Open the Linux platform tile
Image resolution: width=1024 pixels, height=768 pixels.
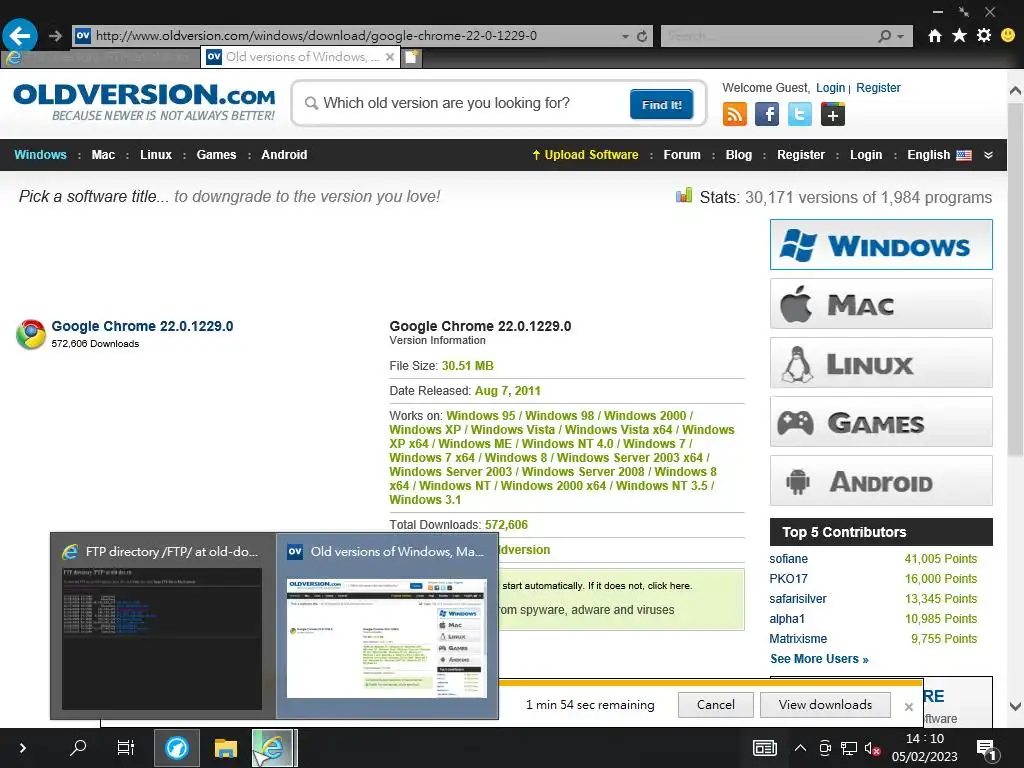pyautogui.click(x=881, y=362)
